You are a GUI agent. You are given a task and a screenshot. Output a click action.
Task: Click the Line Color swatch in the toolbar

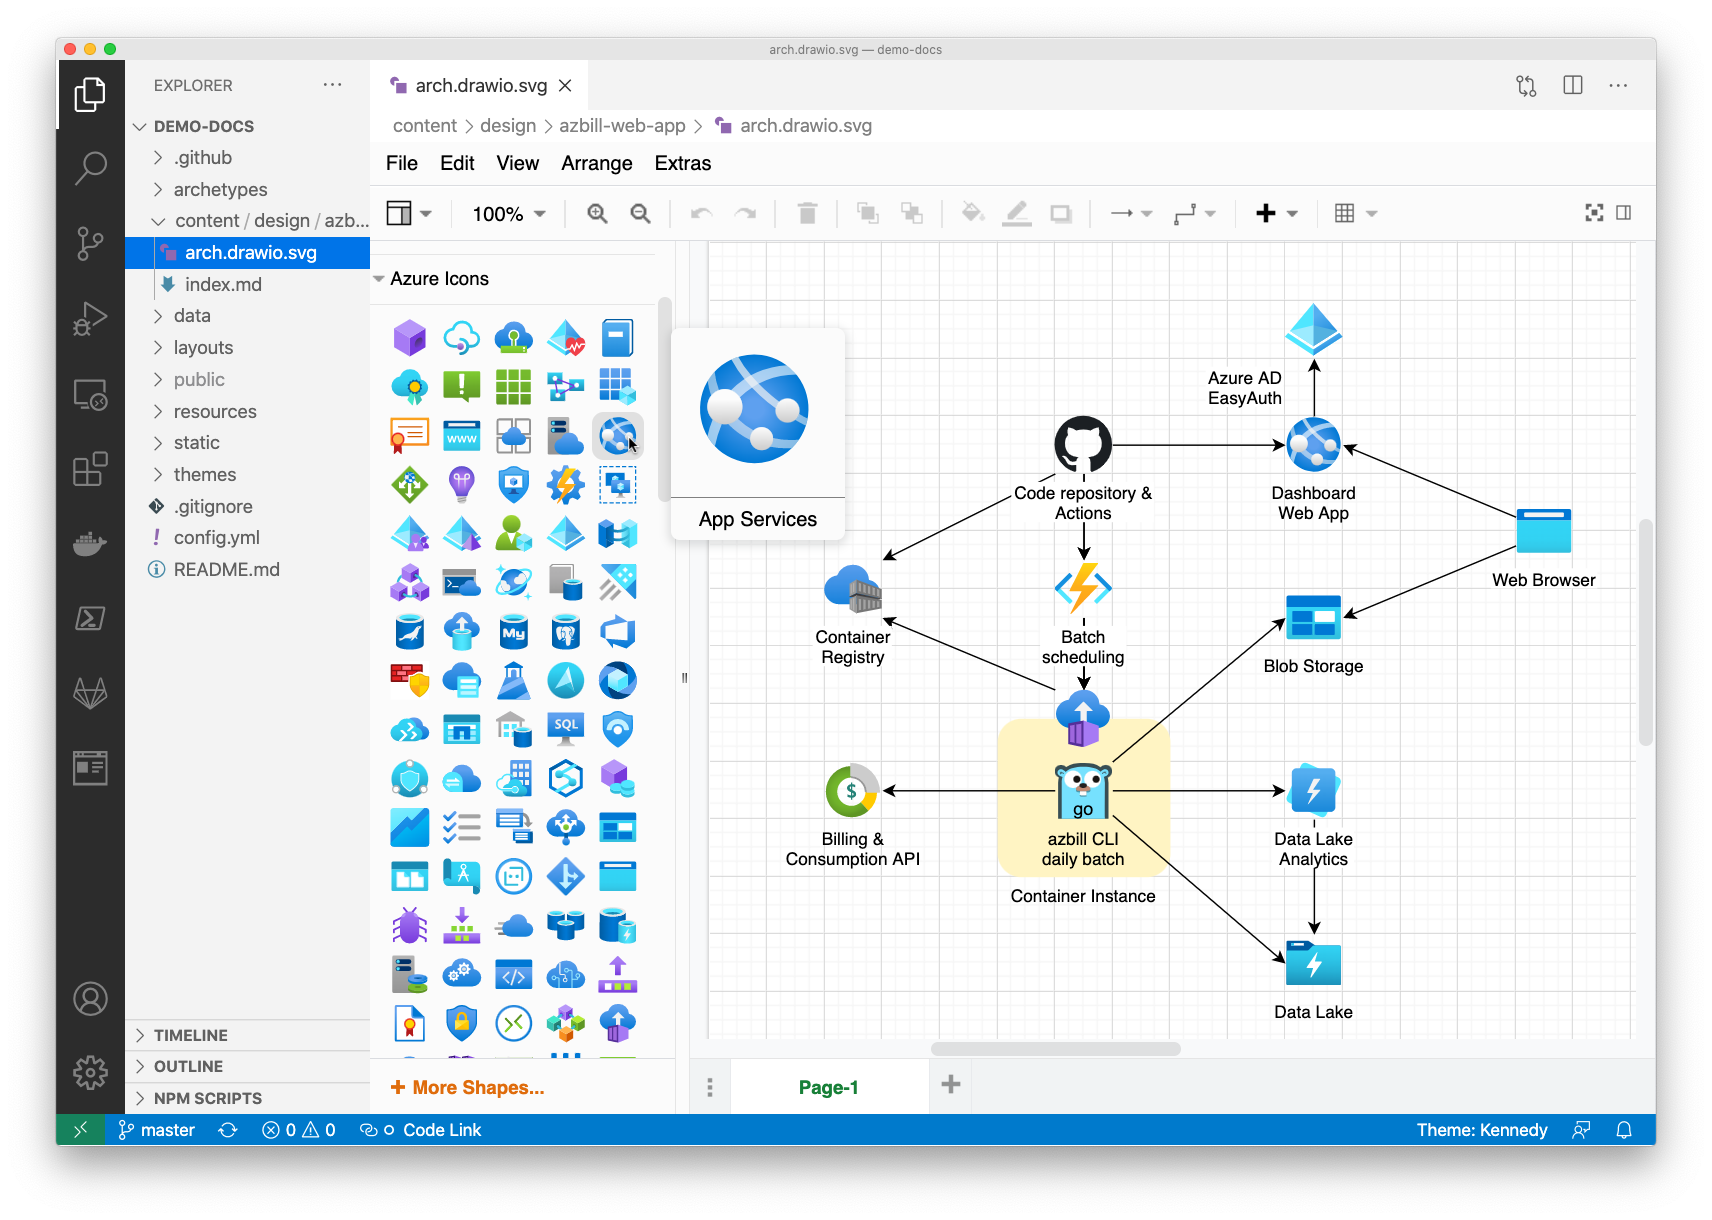tap(1016, 213)
